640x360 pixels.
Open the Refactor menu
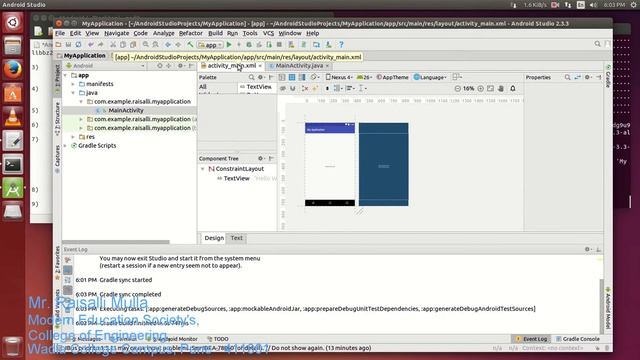click(x=191, y=33)
